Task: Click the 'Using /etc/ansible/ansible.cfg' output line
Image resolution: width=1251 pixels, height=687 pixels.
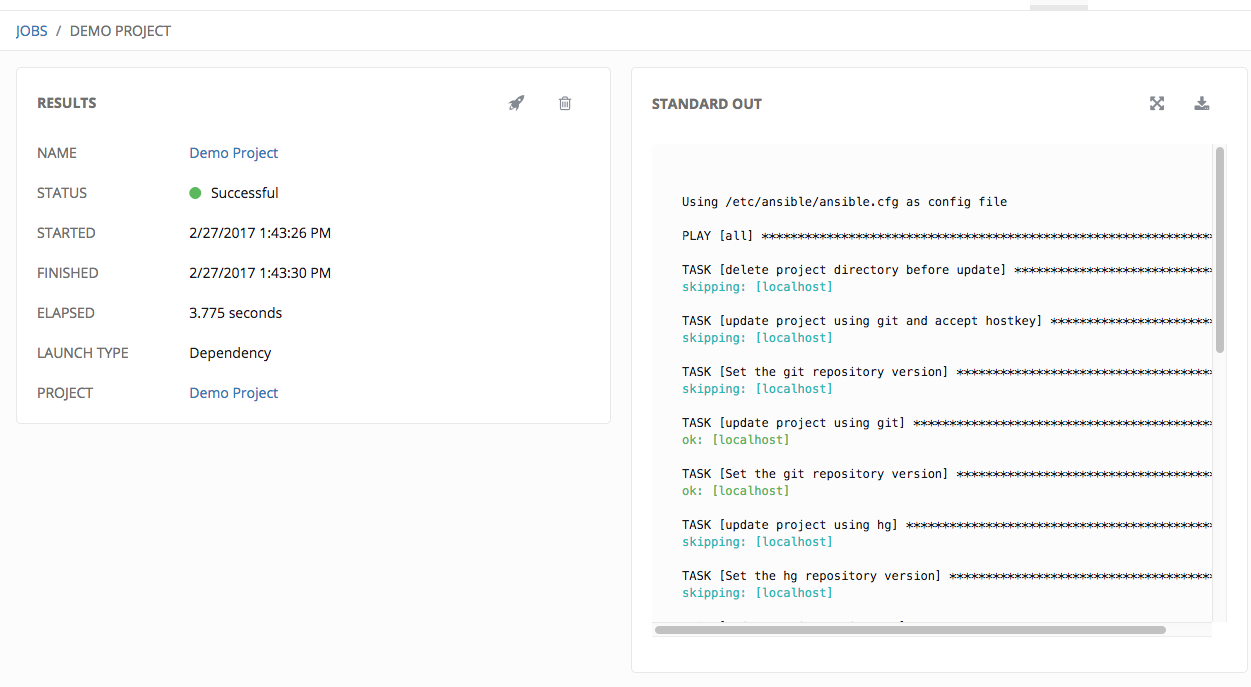Action: point(844,202)
